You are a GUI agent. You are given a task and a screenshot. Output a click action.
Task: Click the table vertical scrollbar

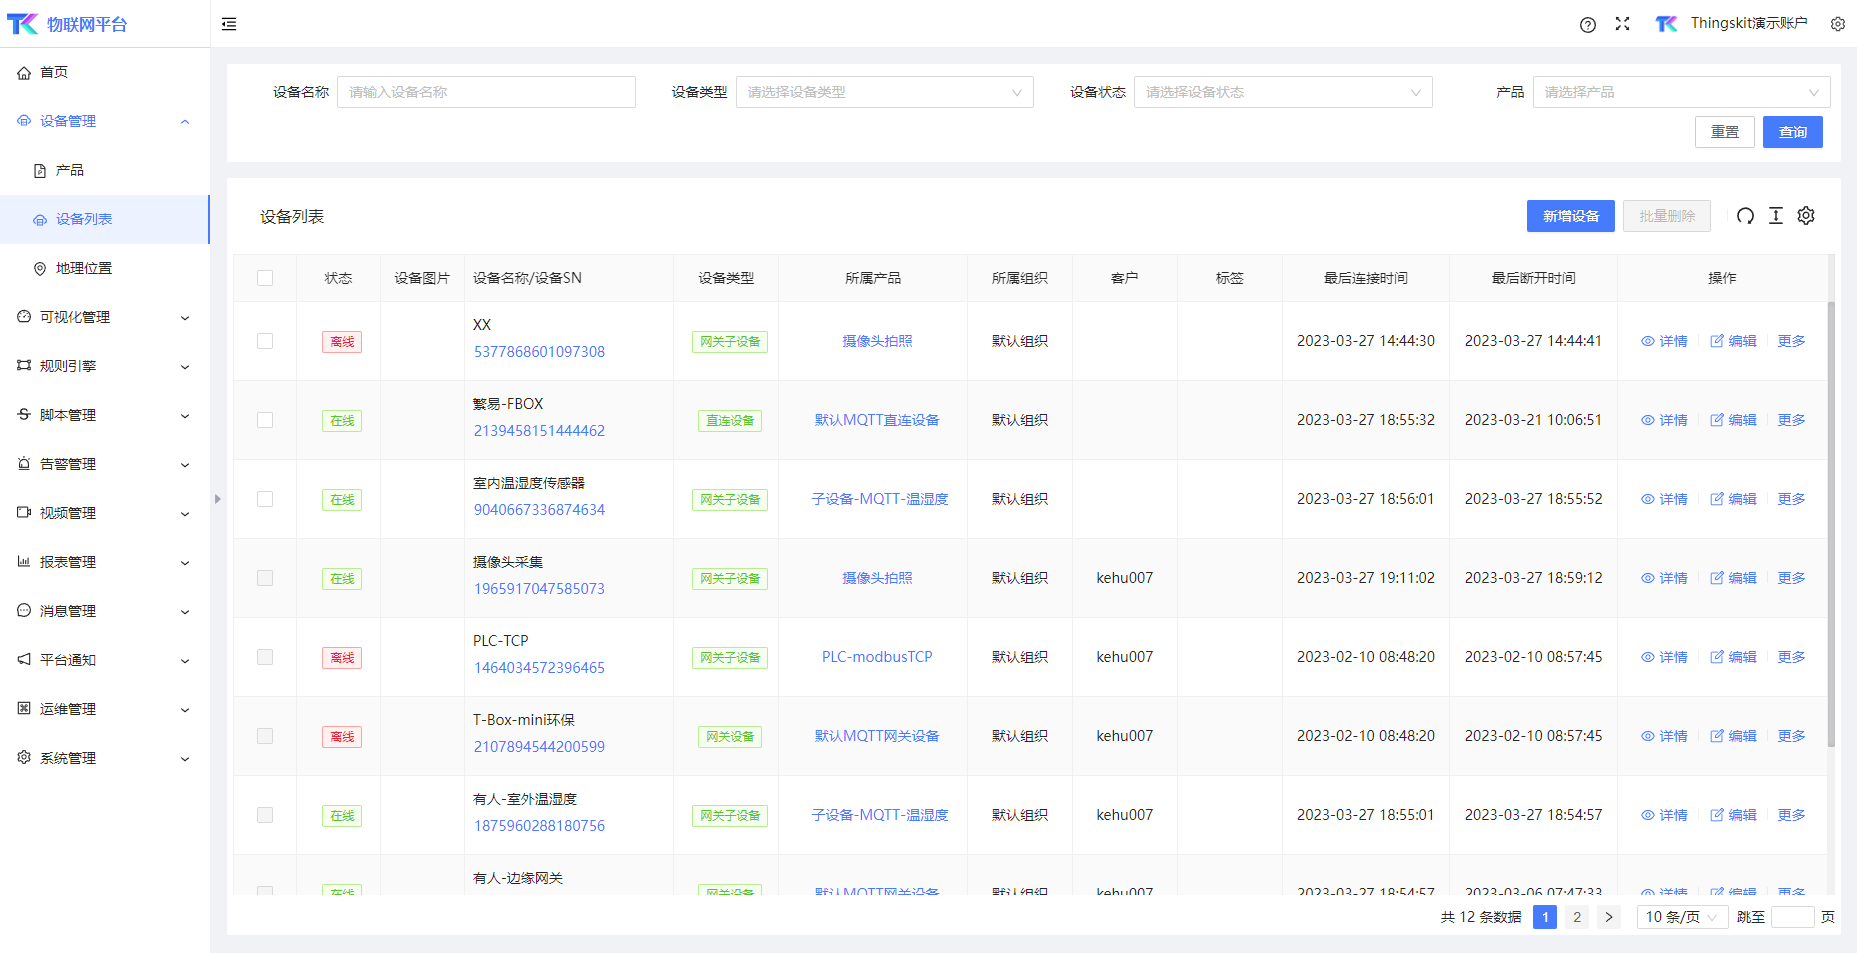(1831, 525)
